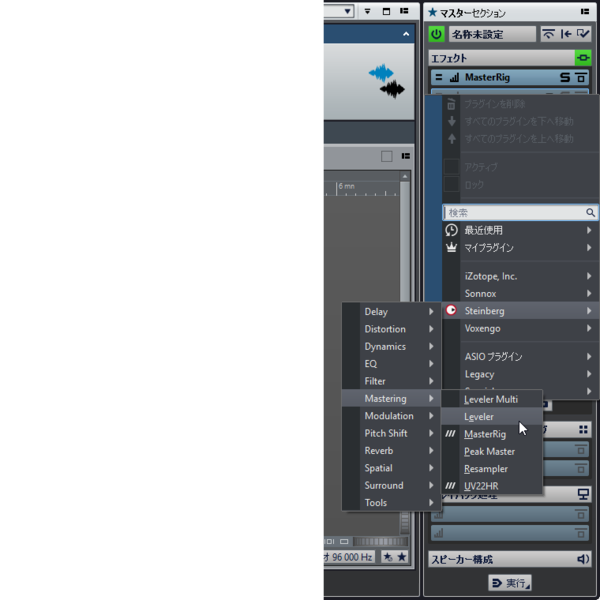The height and width of the screenshot is (600, 600).
Task: Click the crown icon beside マイプラグイン
Action: click(452, 248)
